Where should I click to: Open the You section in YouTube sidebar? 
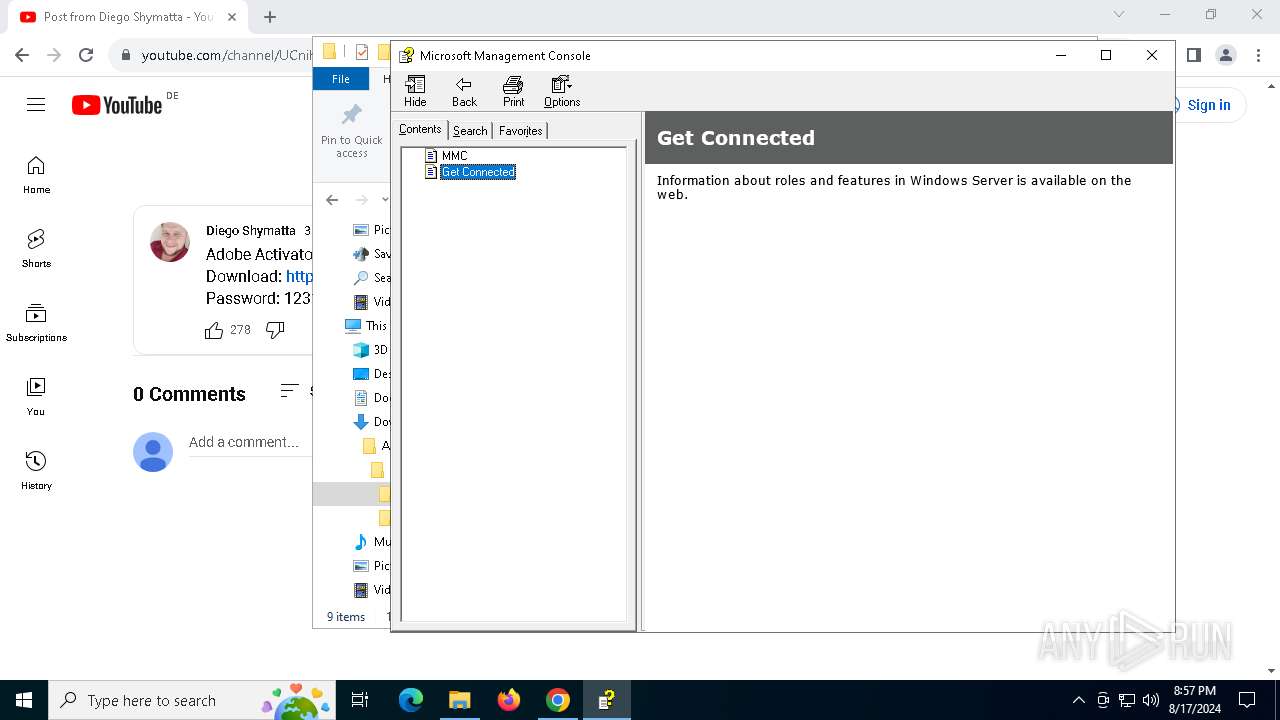(36, 397)
